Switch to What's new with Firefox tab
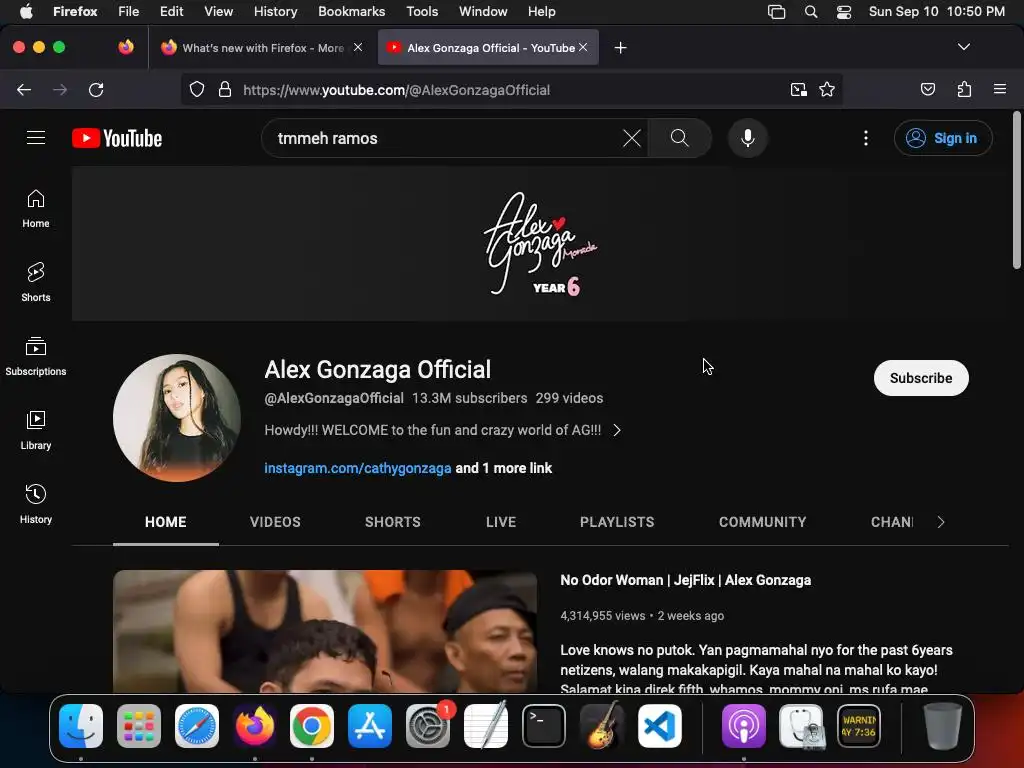The image size is (1024, 768). pyautogui.click(x=262, y=48)
